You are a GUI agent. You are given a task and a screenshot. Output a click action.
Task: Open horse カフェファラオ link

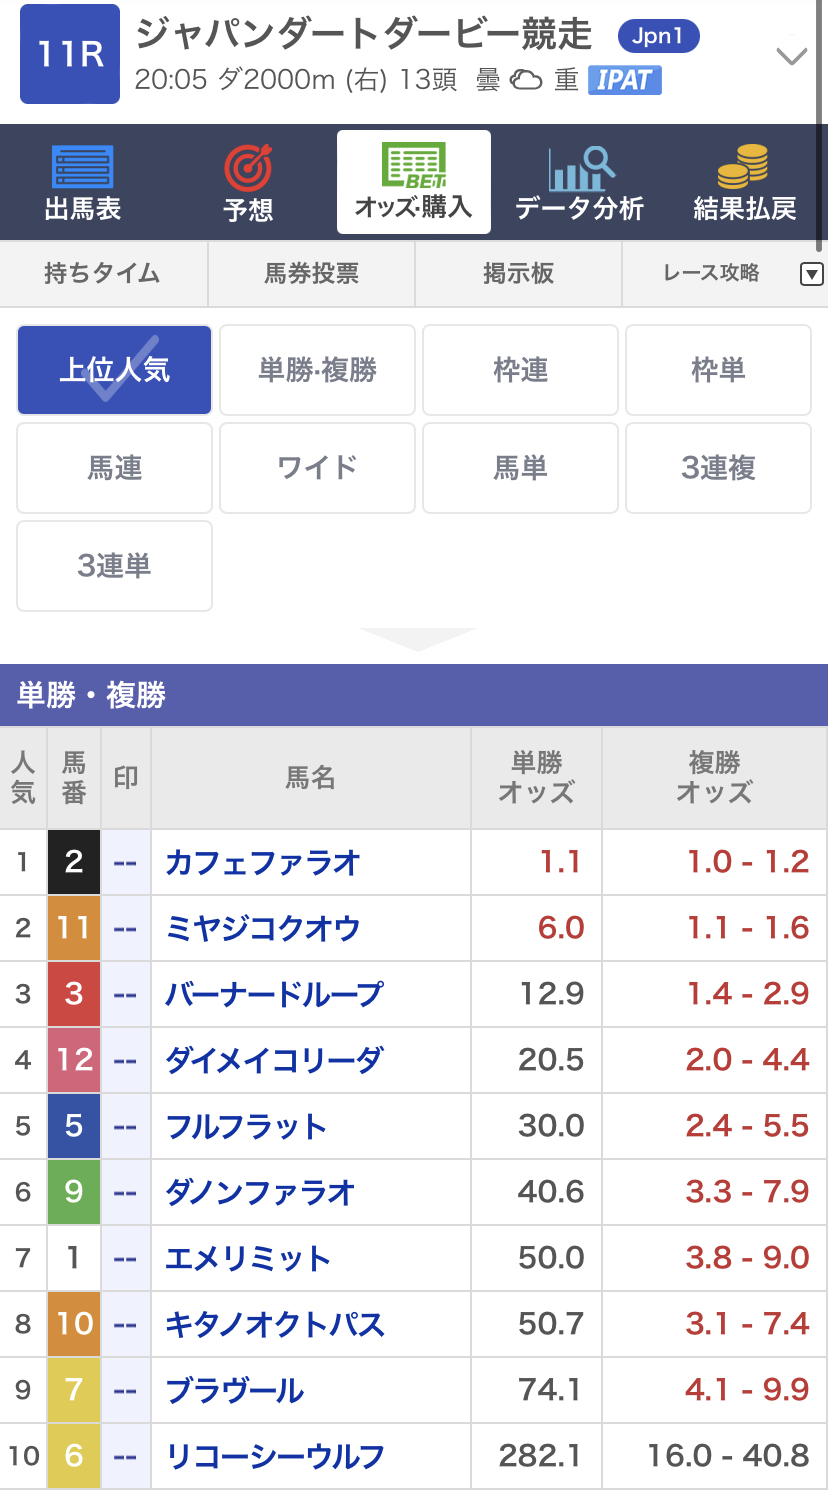[x=263, y=862]
